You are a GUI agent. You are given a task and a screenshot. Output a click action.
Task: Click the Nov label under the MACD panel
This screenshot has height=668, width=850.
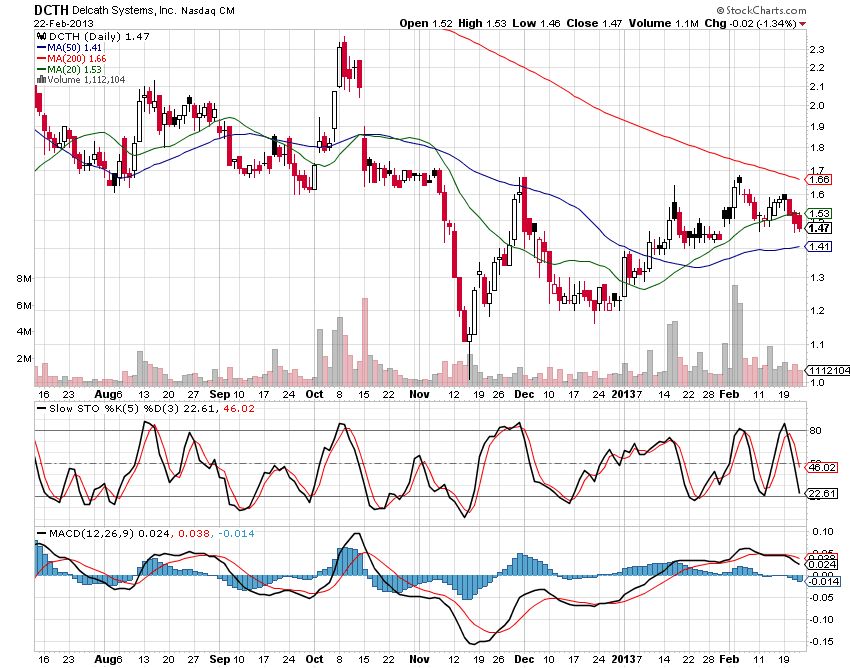click(419, 659)
